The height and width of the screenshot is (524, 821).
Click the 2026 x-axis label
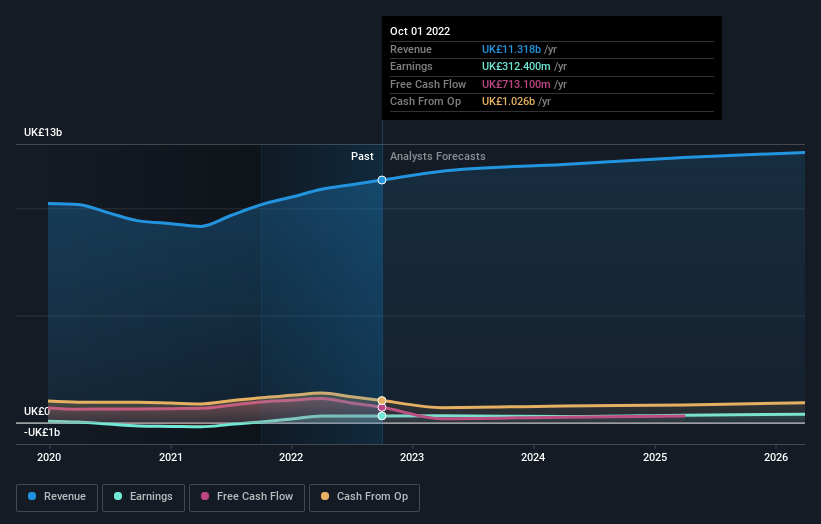(776, 458)
